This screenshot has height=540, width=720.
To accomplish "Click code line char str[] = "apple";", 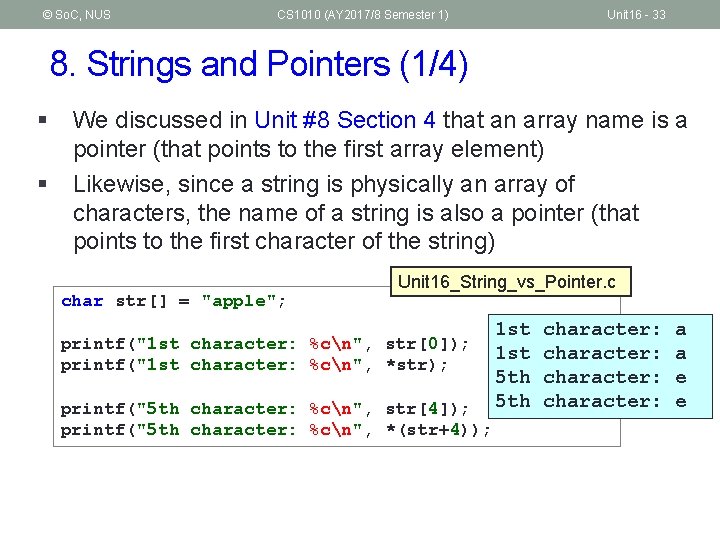I will (x=174, y=301).
